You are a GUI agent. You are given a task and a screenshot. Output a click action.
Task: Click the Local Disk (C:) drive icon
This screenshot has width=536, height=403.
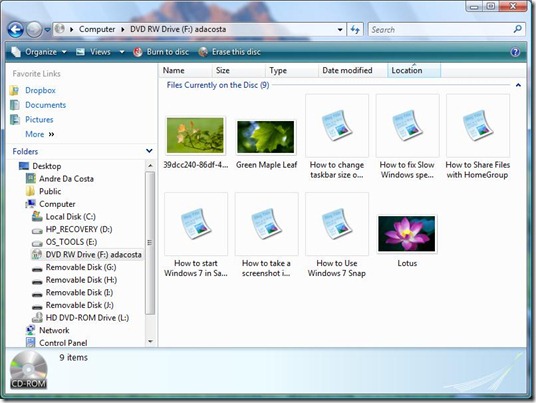pyautogui.click(x=37, y=216)
